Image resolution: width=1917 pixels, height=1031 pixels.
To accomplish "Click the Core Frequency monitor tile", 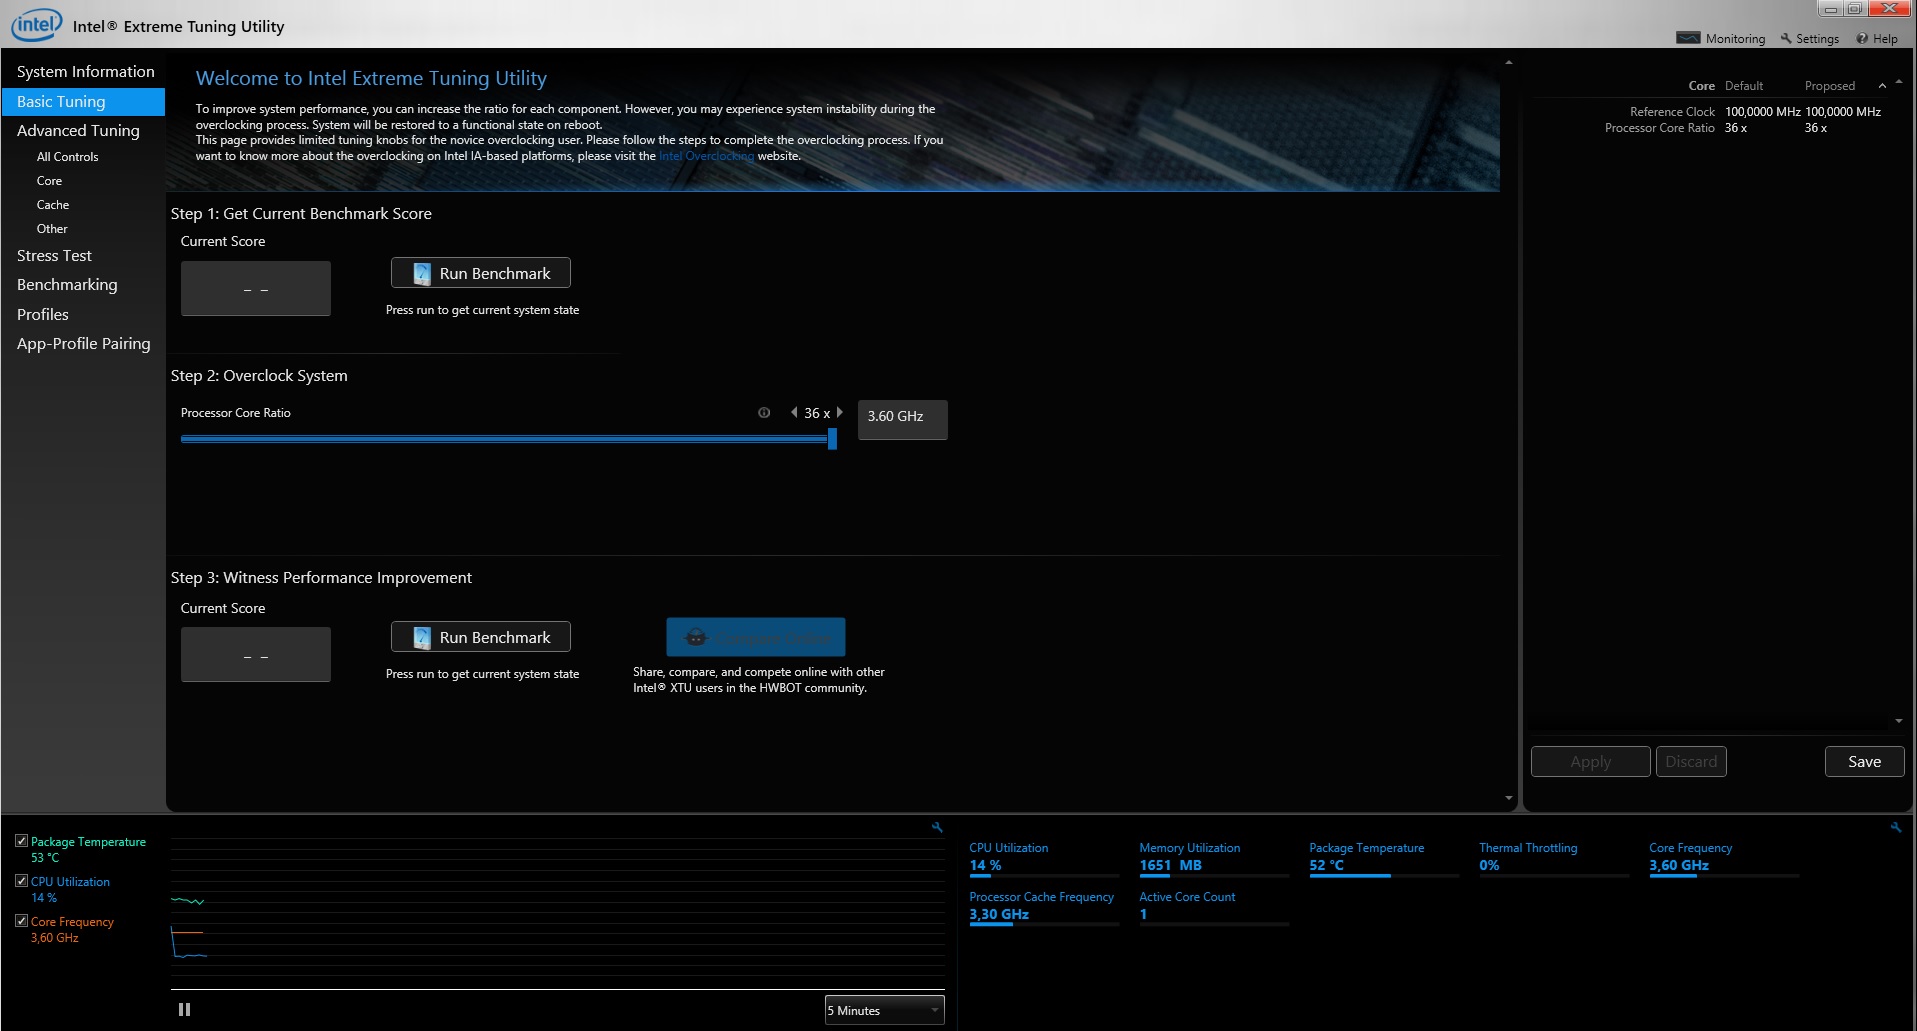I will (1724, 859).
